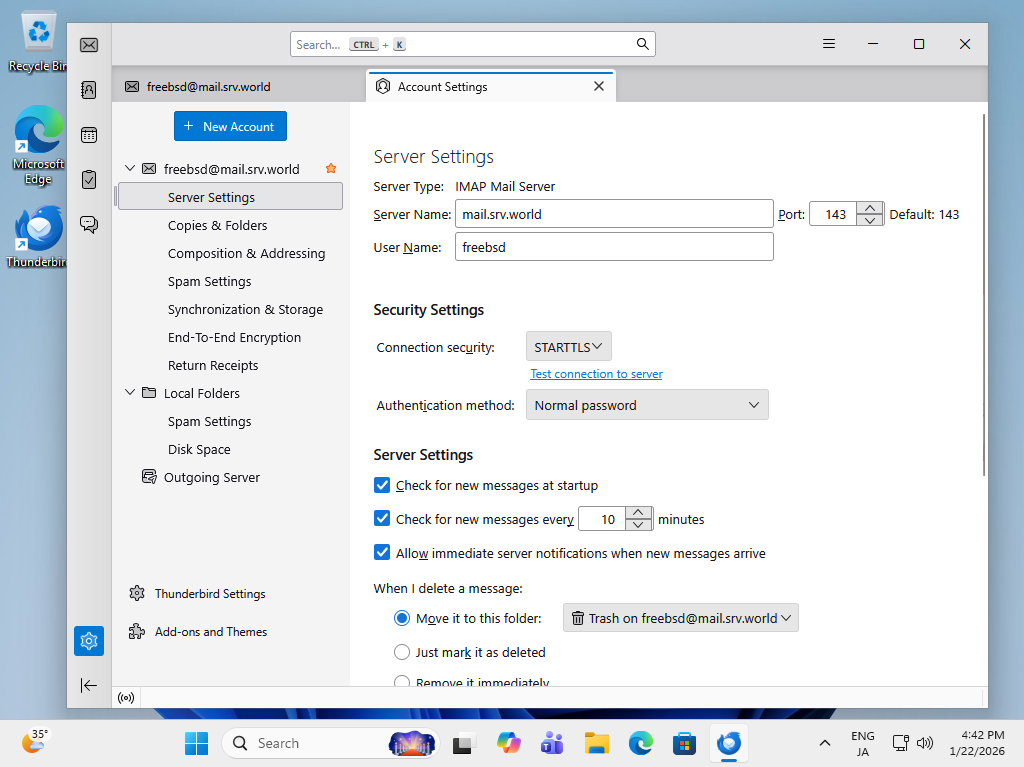
Task: Select Just mark it as deleted
Action: [x=402, y=652]
